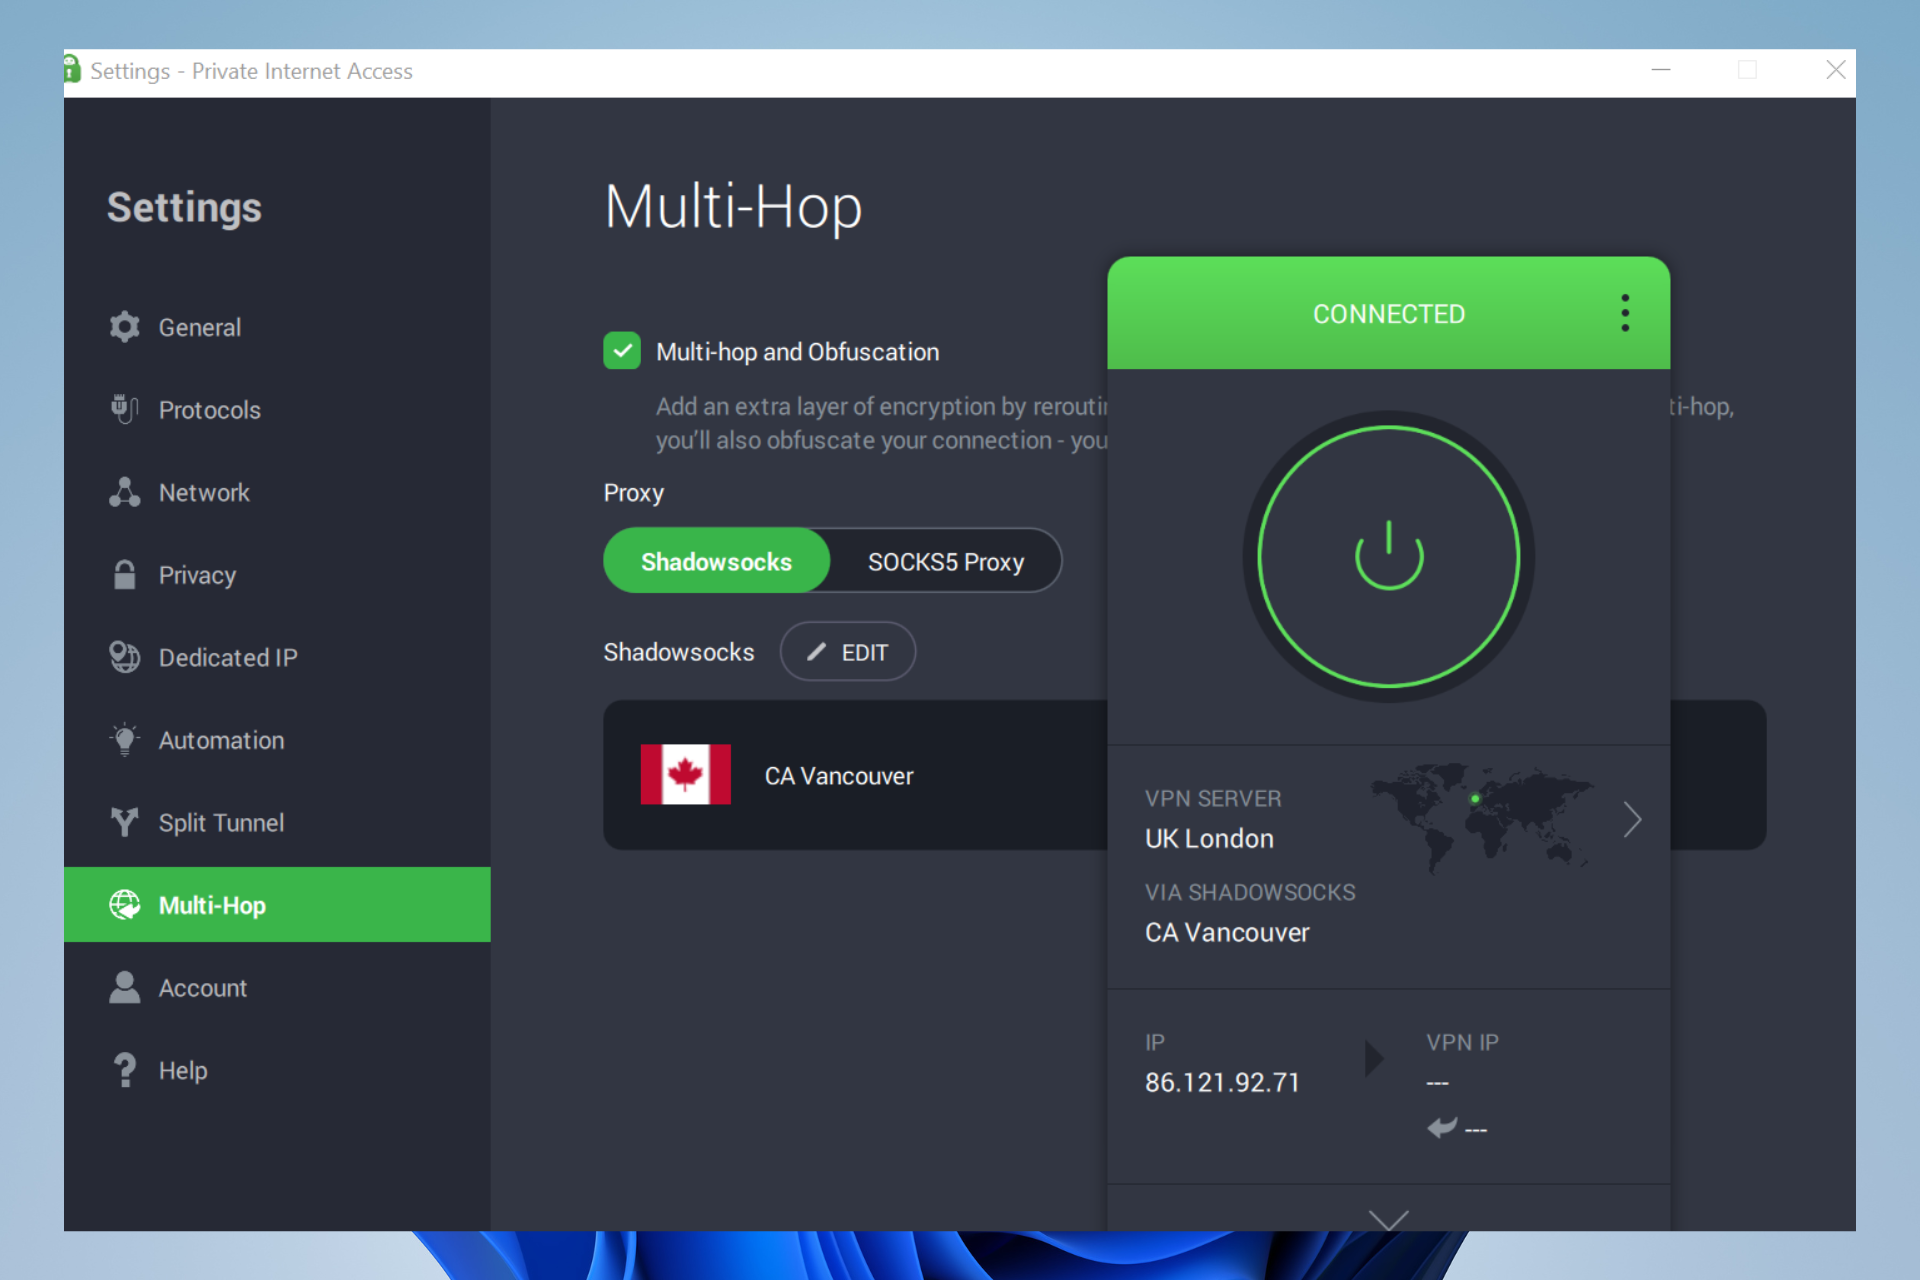Click the PIA app icon in title bar
Image resolution: width=1920 pixels, height=1280 pixels.
tap(71, 70)
